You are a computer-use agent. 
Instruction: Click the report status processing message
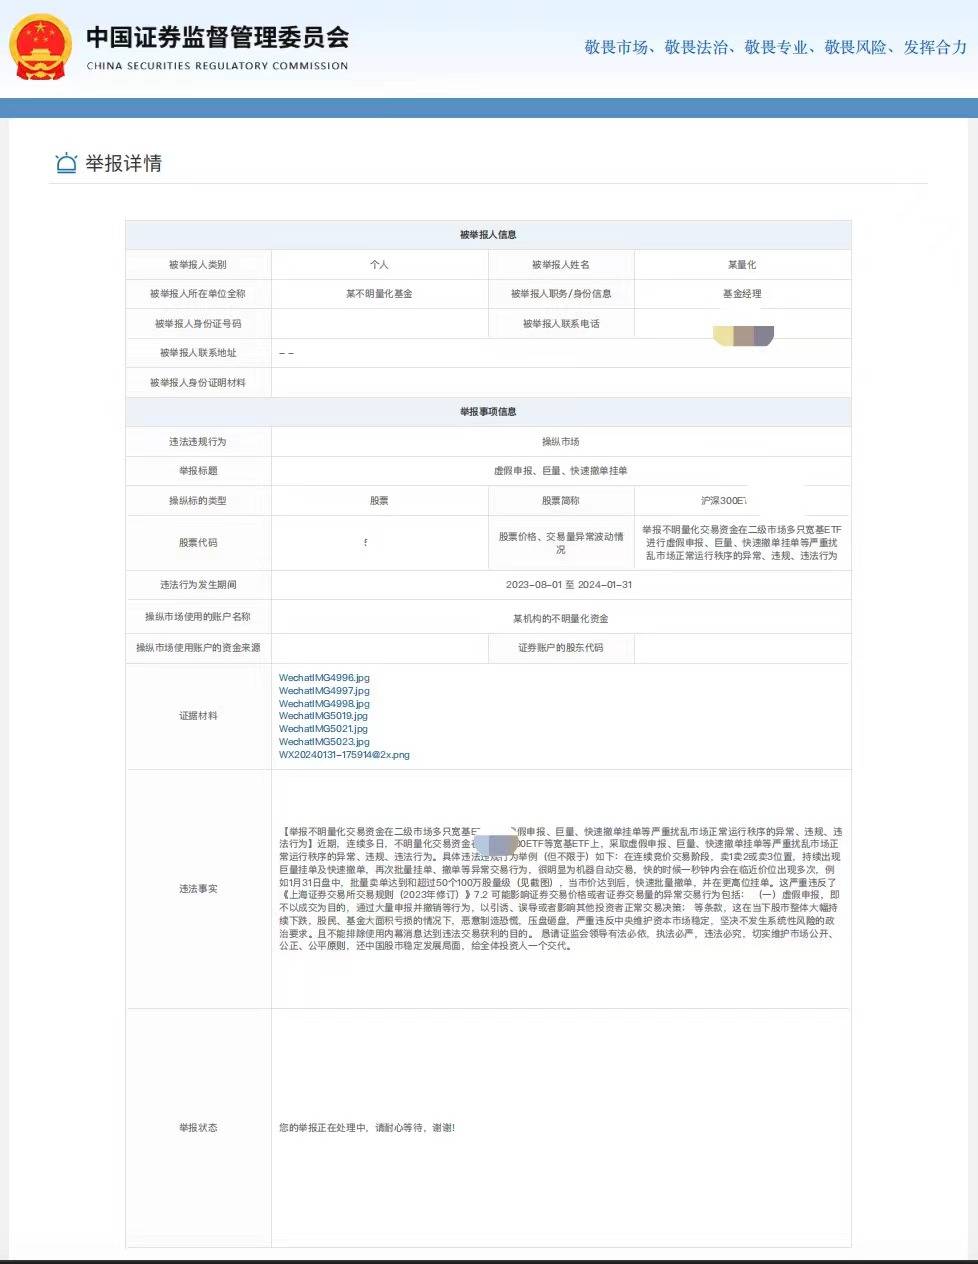(x=366, y=1128)
